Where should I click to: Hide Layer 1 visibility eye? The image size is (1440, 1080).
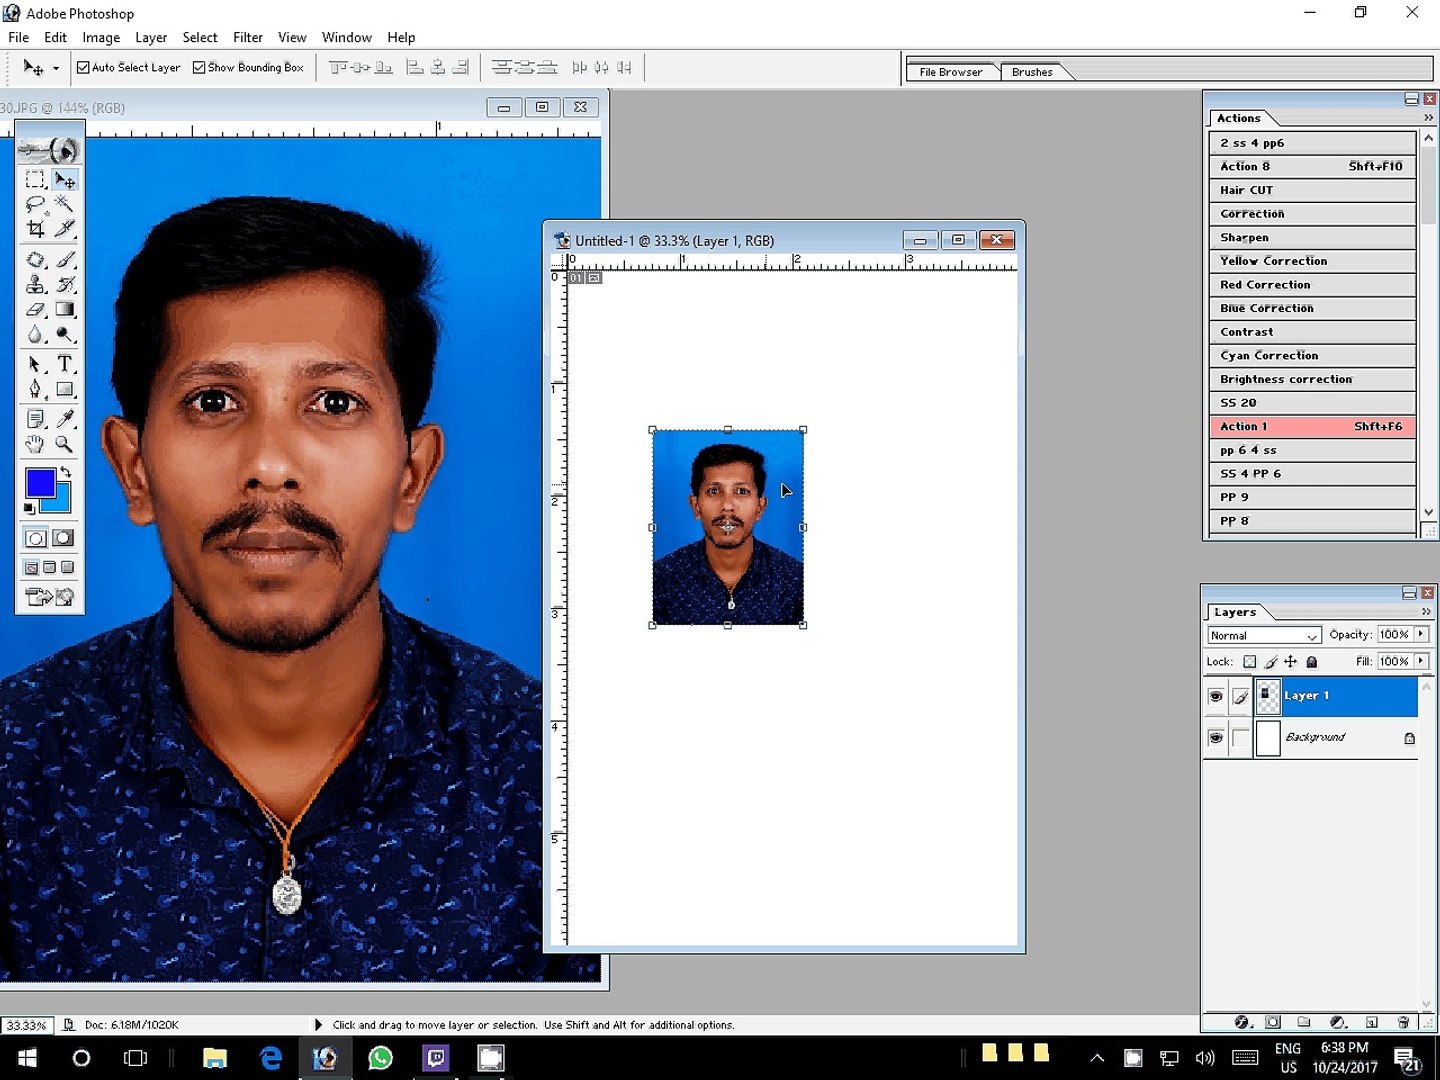pos(1216,696)
